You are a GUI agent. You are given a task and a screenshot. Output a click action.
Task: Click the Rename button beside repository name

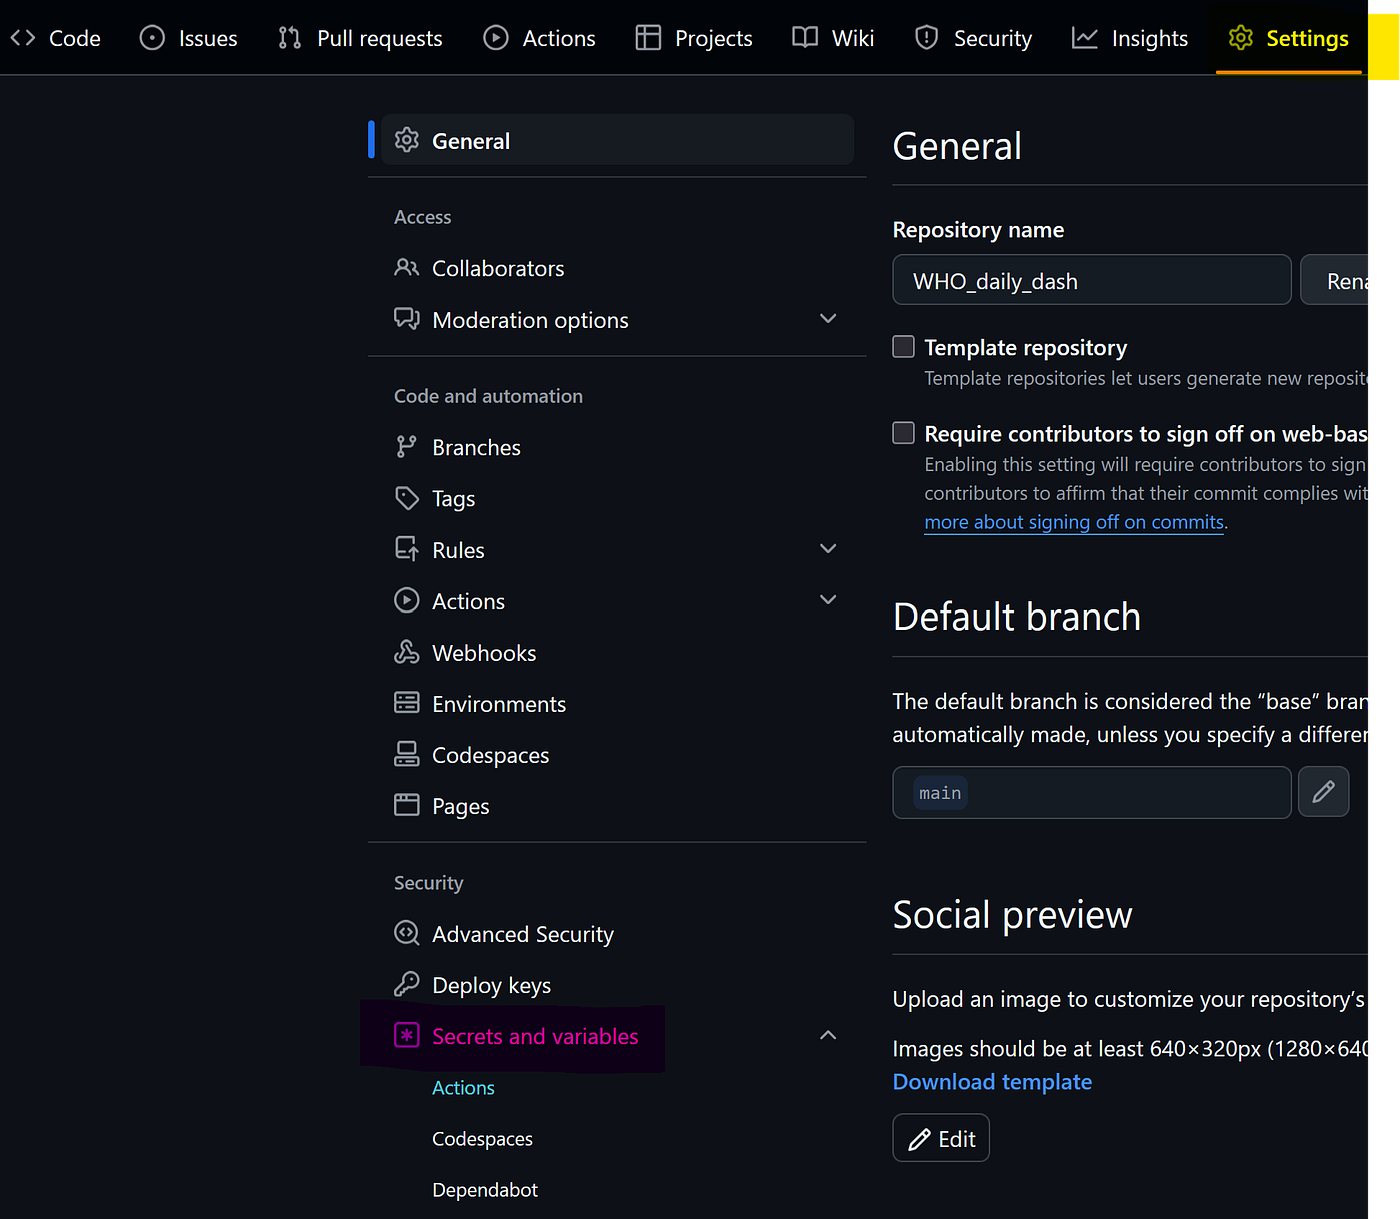1334,280
